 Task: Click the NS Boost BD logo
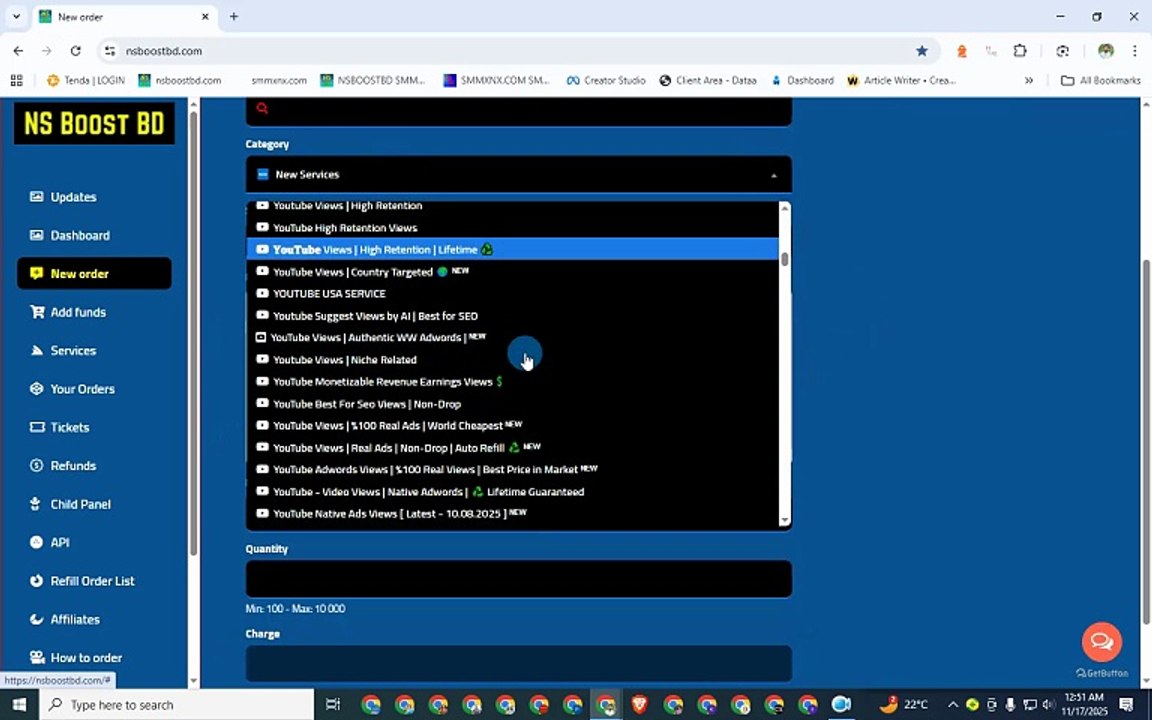[x=94, y=123]
